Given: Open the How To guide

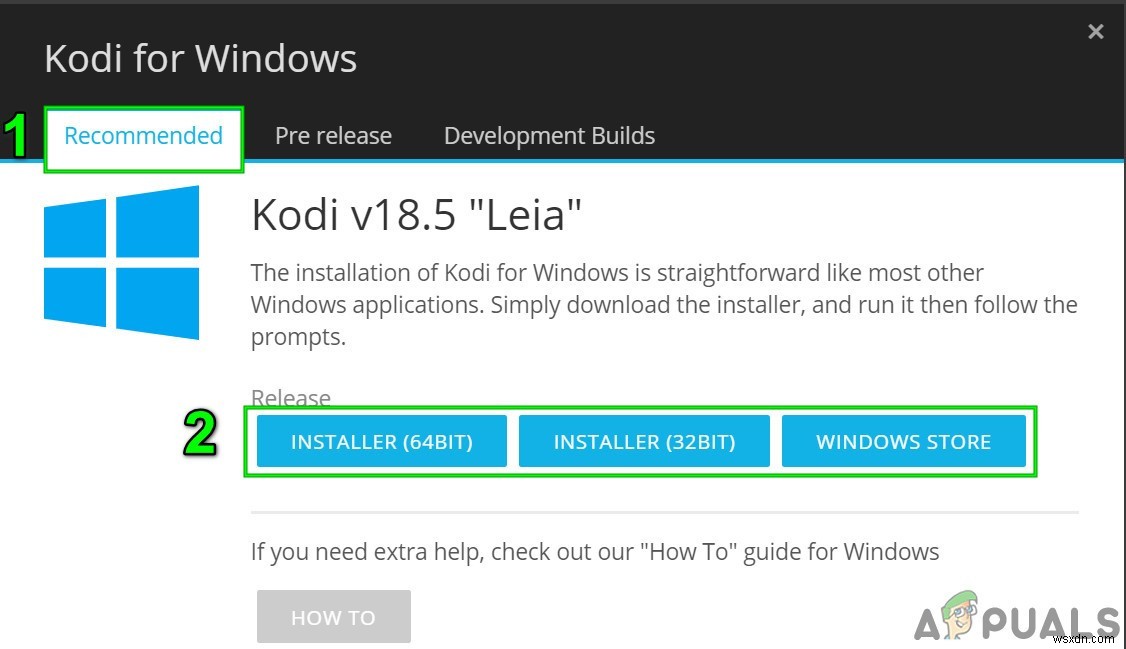Looking at the screenshot, I should point(333,616).
